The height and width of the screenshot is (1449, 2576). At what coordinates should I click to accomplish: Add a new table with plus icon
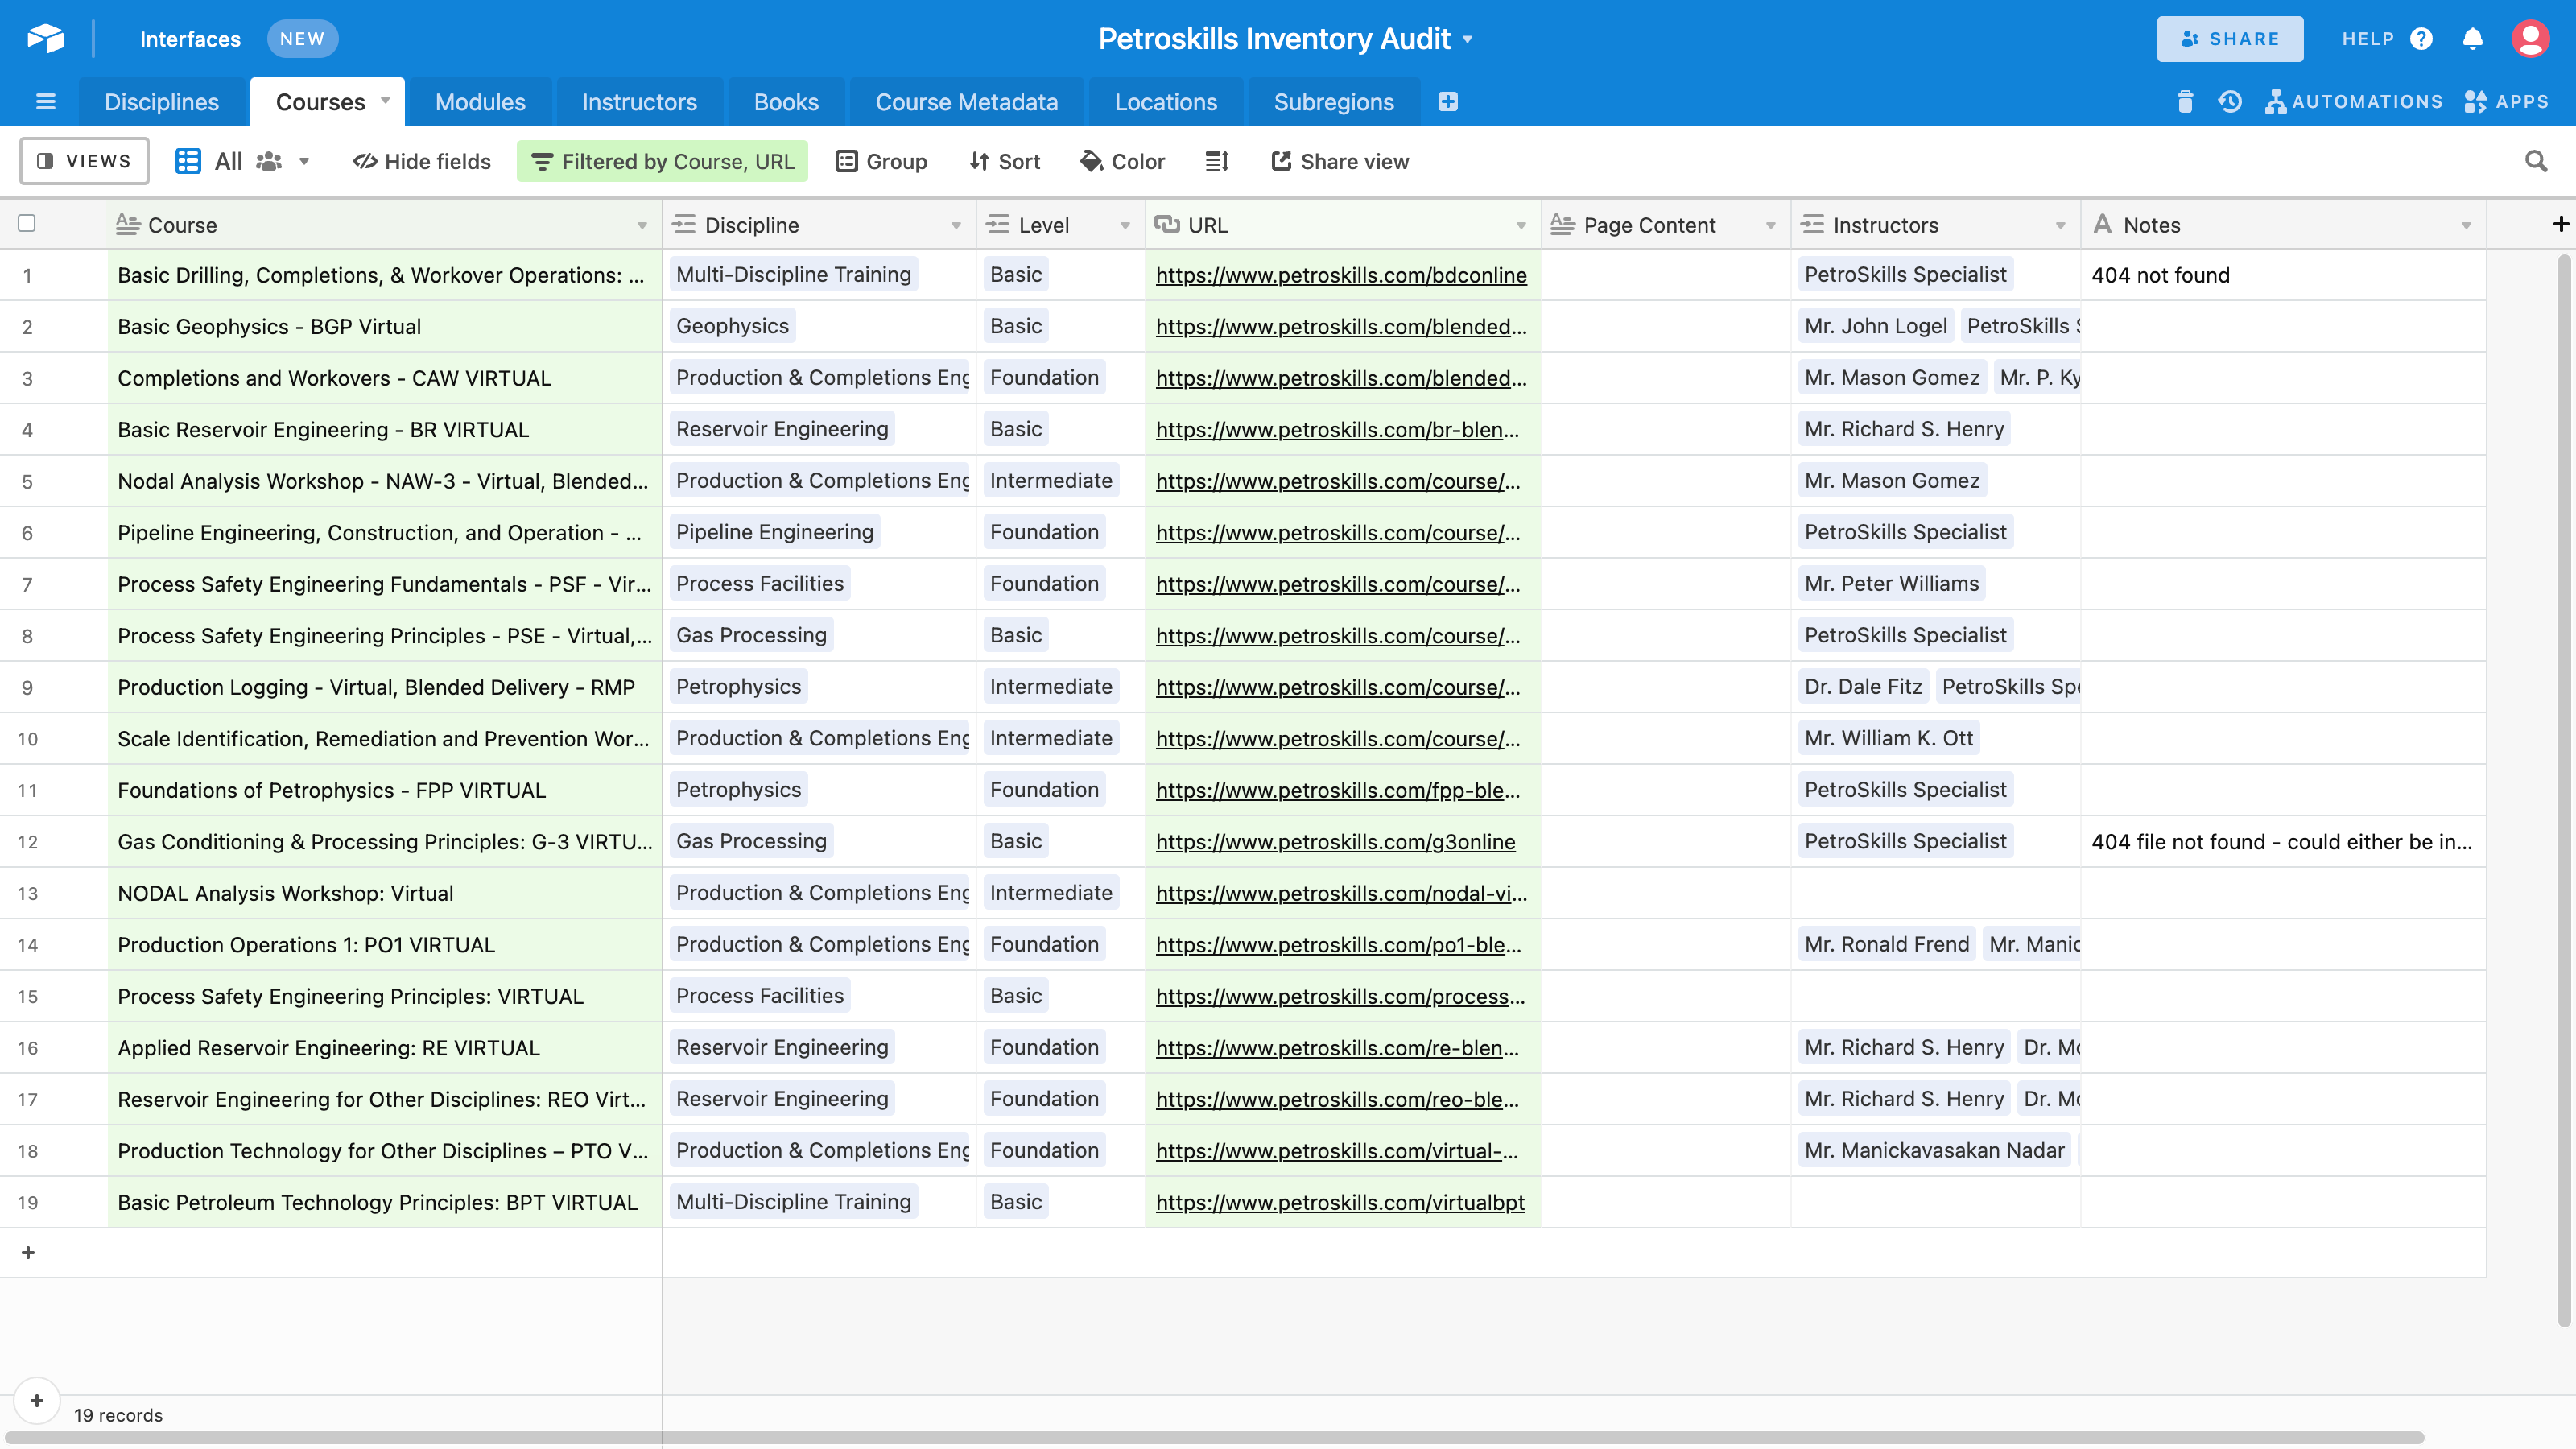pyautogui.click(x=1447, y=102)
